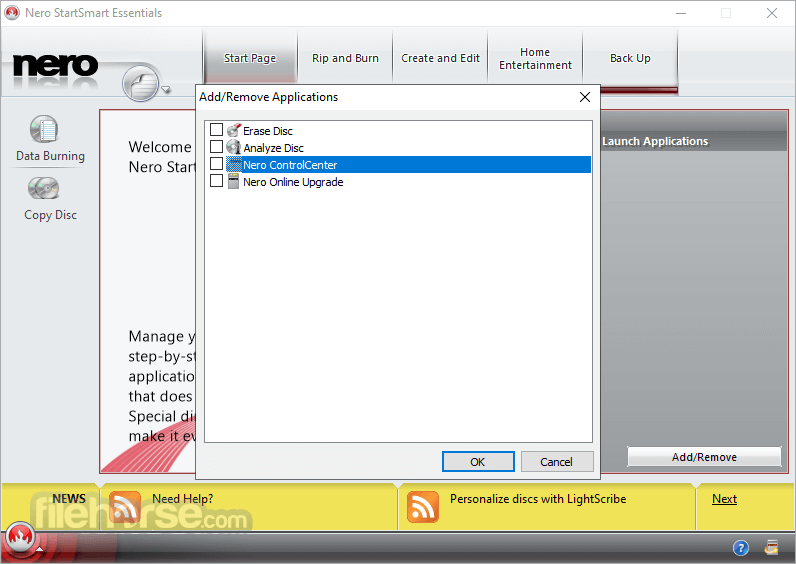Screen dimensions: 796x564
Task: Open the Create and Edit tab
Action: pos(440,58)
